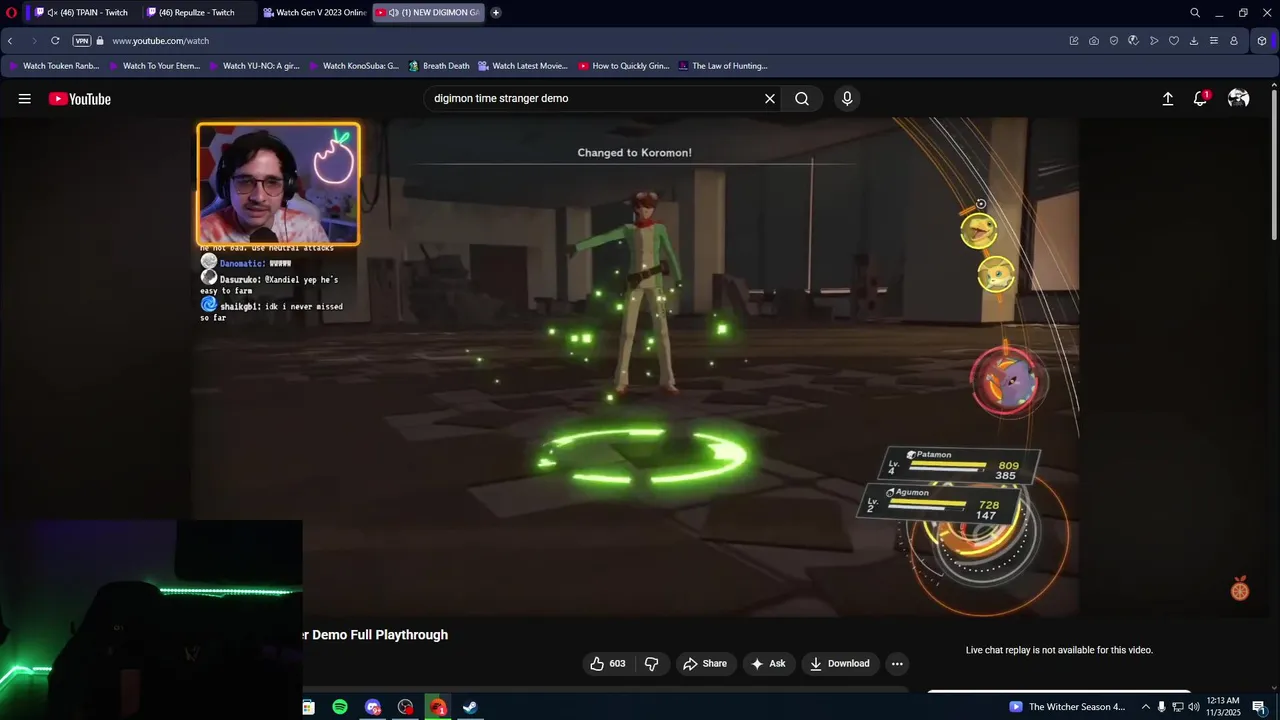This screenshot has height=720, width=1280.
Task: Open the Share button
Action: tap(705, 664)
